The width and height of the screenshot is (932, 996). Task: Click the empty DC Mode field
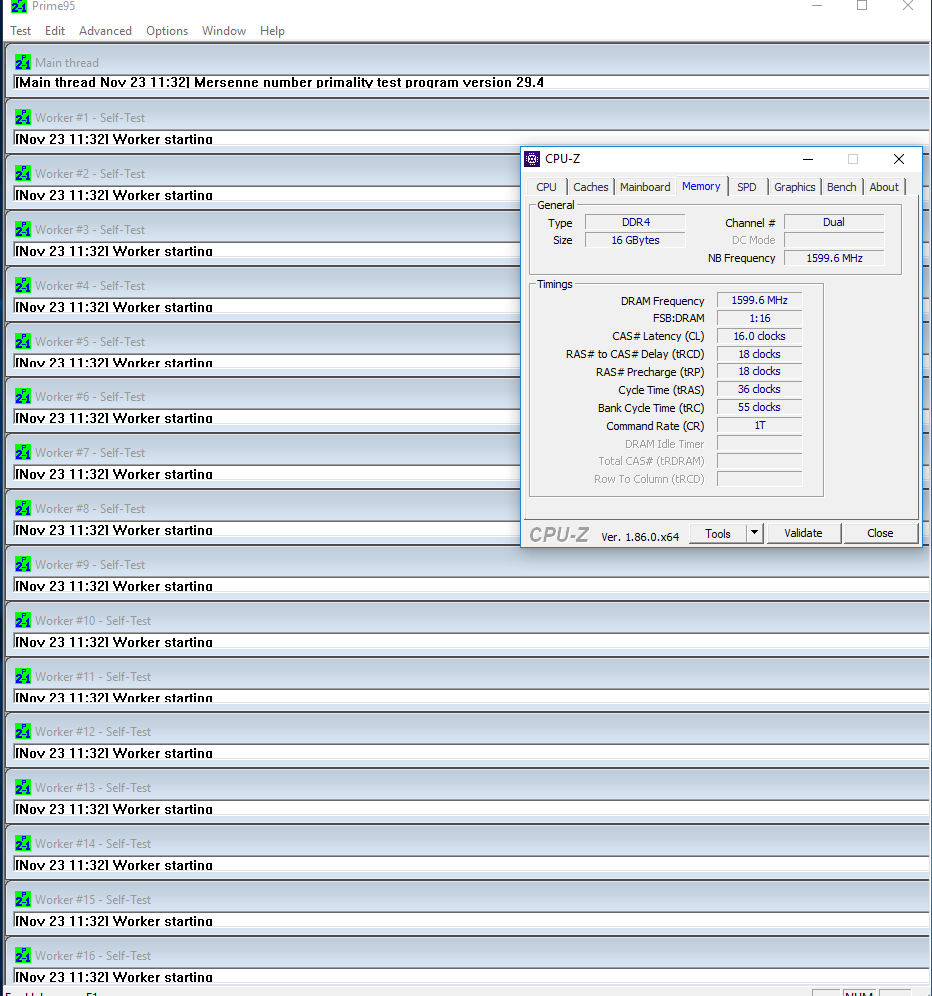click(834, 240)
